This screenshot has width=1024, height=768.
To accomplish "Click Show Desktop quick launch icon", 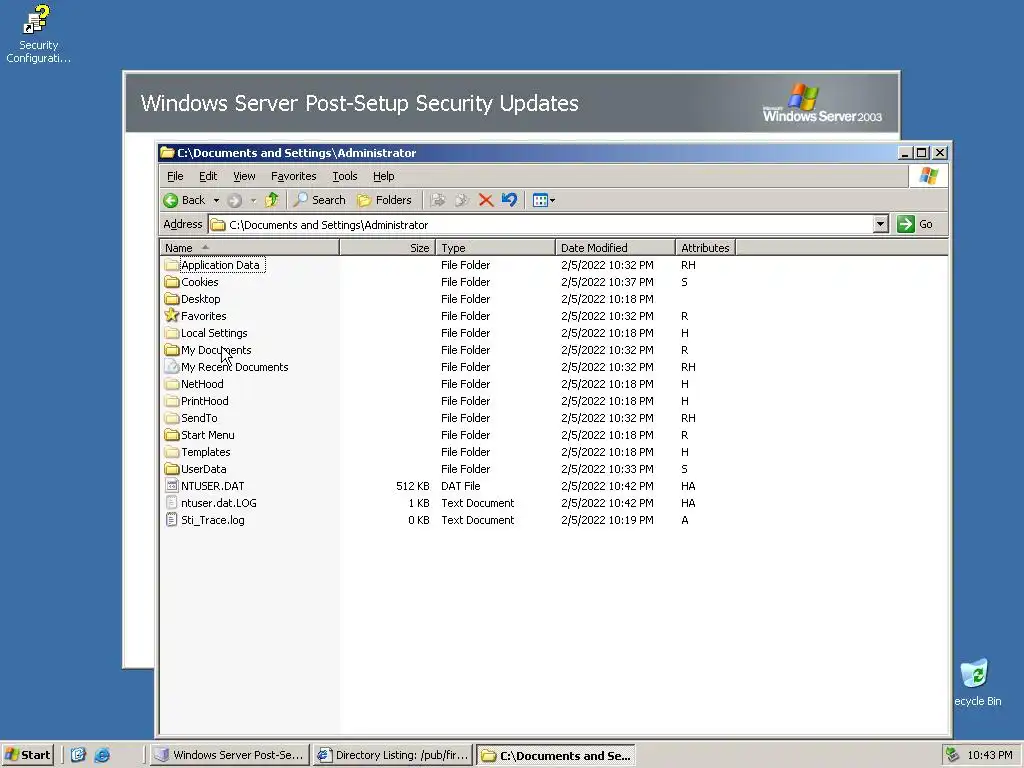I will [x=78, y=755].
